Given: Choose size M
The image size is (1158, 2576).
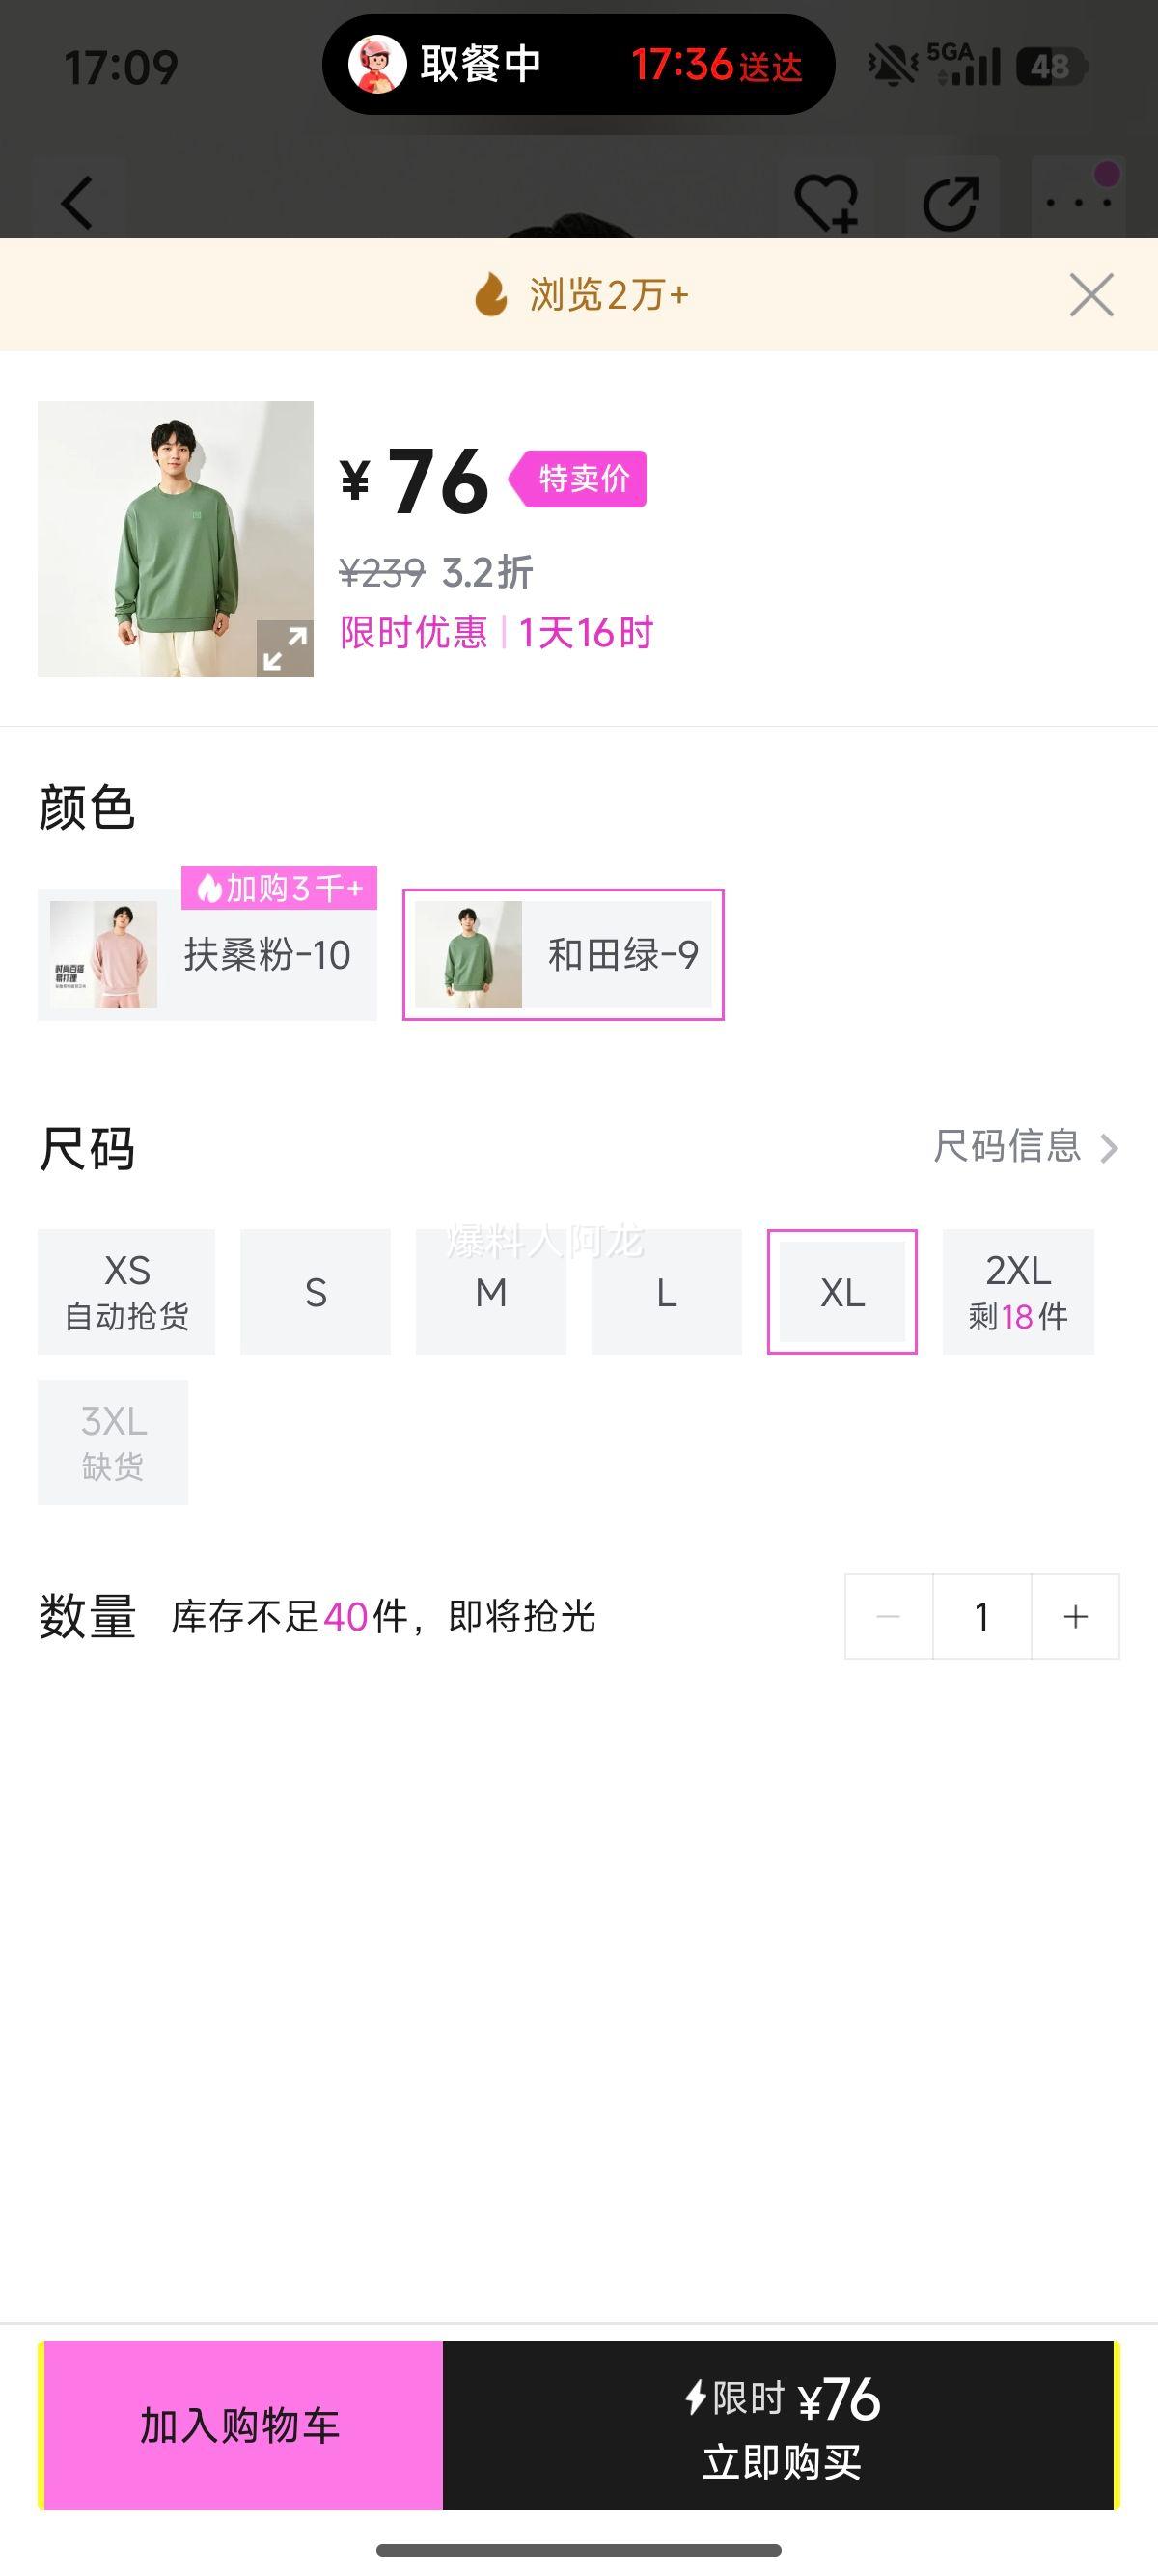Looking at the screenshot, I should tap(491, 1292).
